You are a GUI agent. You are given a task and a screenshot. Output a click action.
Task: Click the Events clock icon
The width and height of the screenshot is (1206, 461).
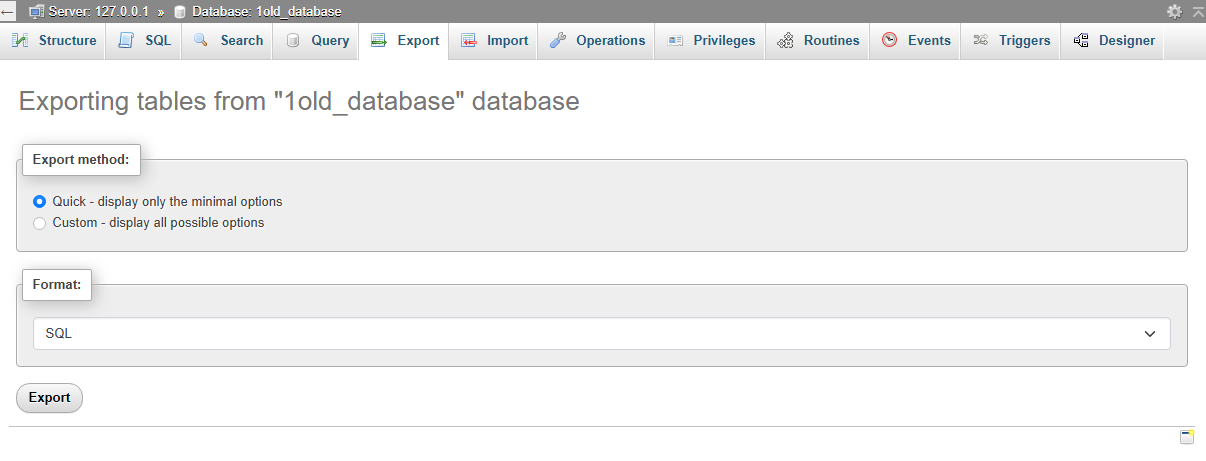pos(889,41)
